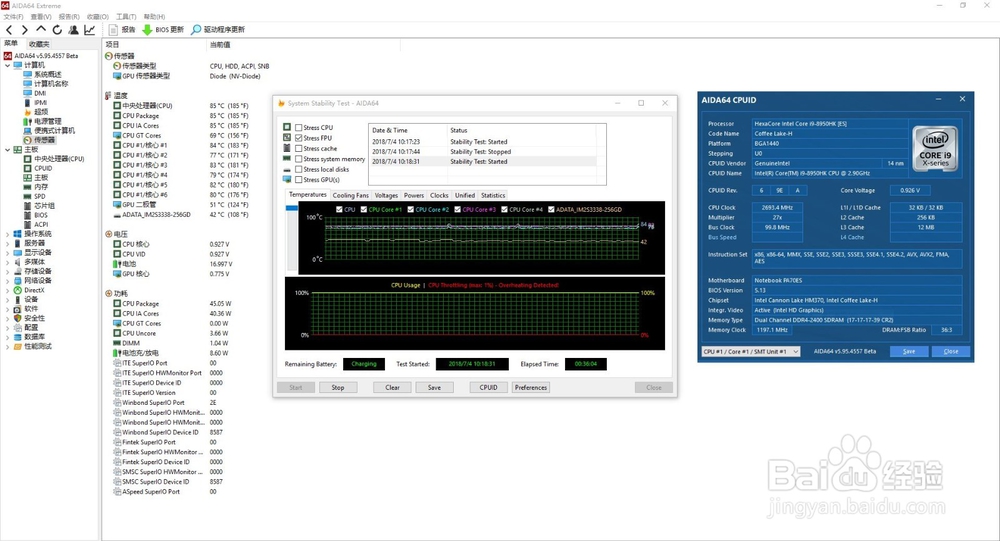Click the blue graph scale slider indicator
This screenshot has height=541, width=1000.
[292, 208]
